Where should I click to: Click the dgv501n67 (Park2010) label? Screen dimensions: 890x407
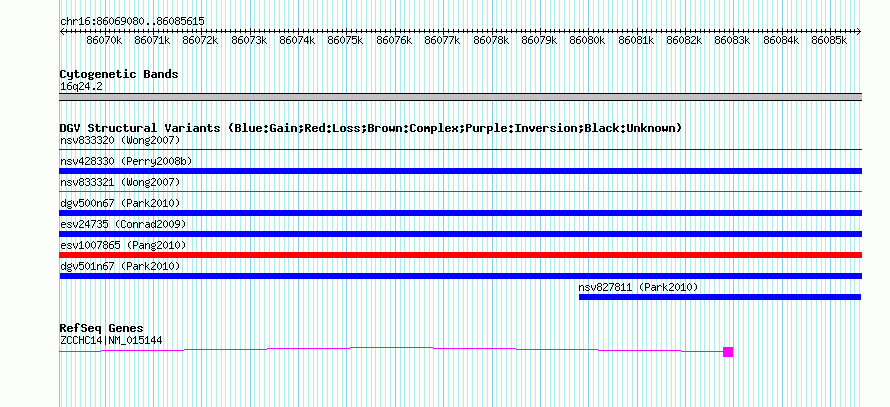[120, 266]
